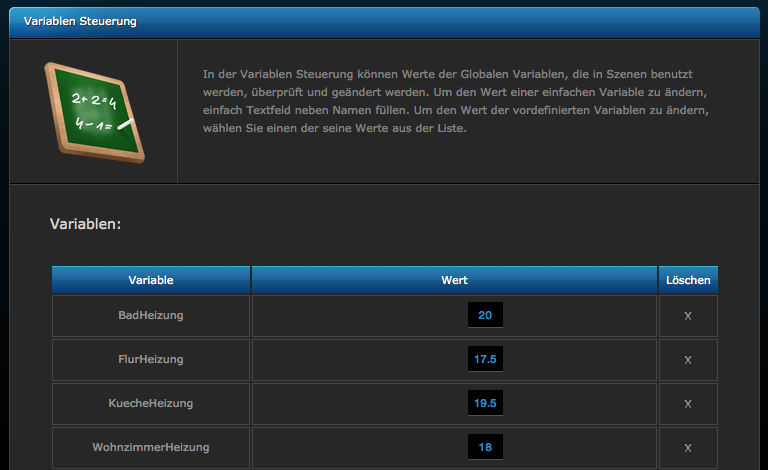Remove the WohnzimmerHeizung variable with X

(x=687, y=448)
